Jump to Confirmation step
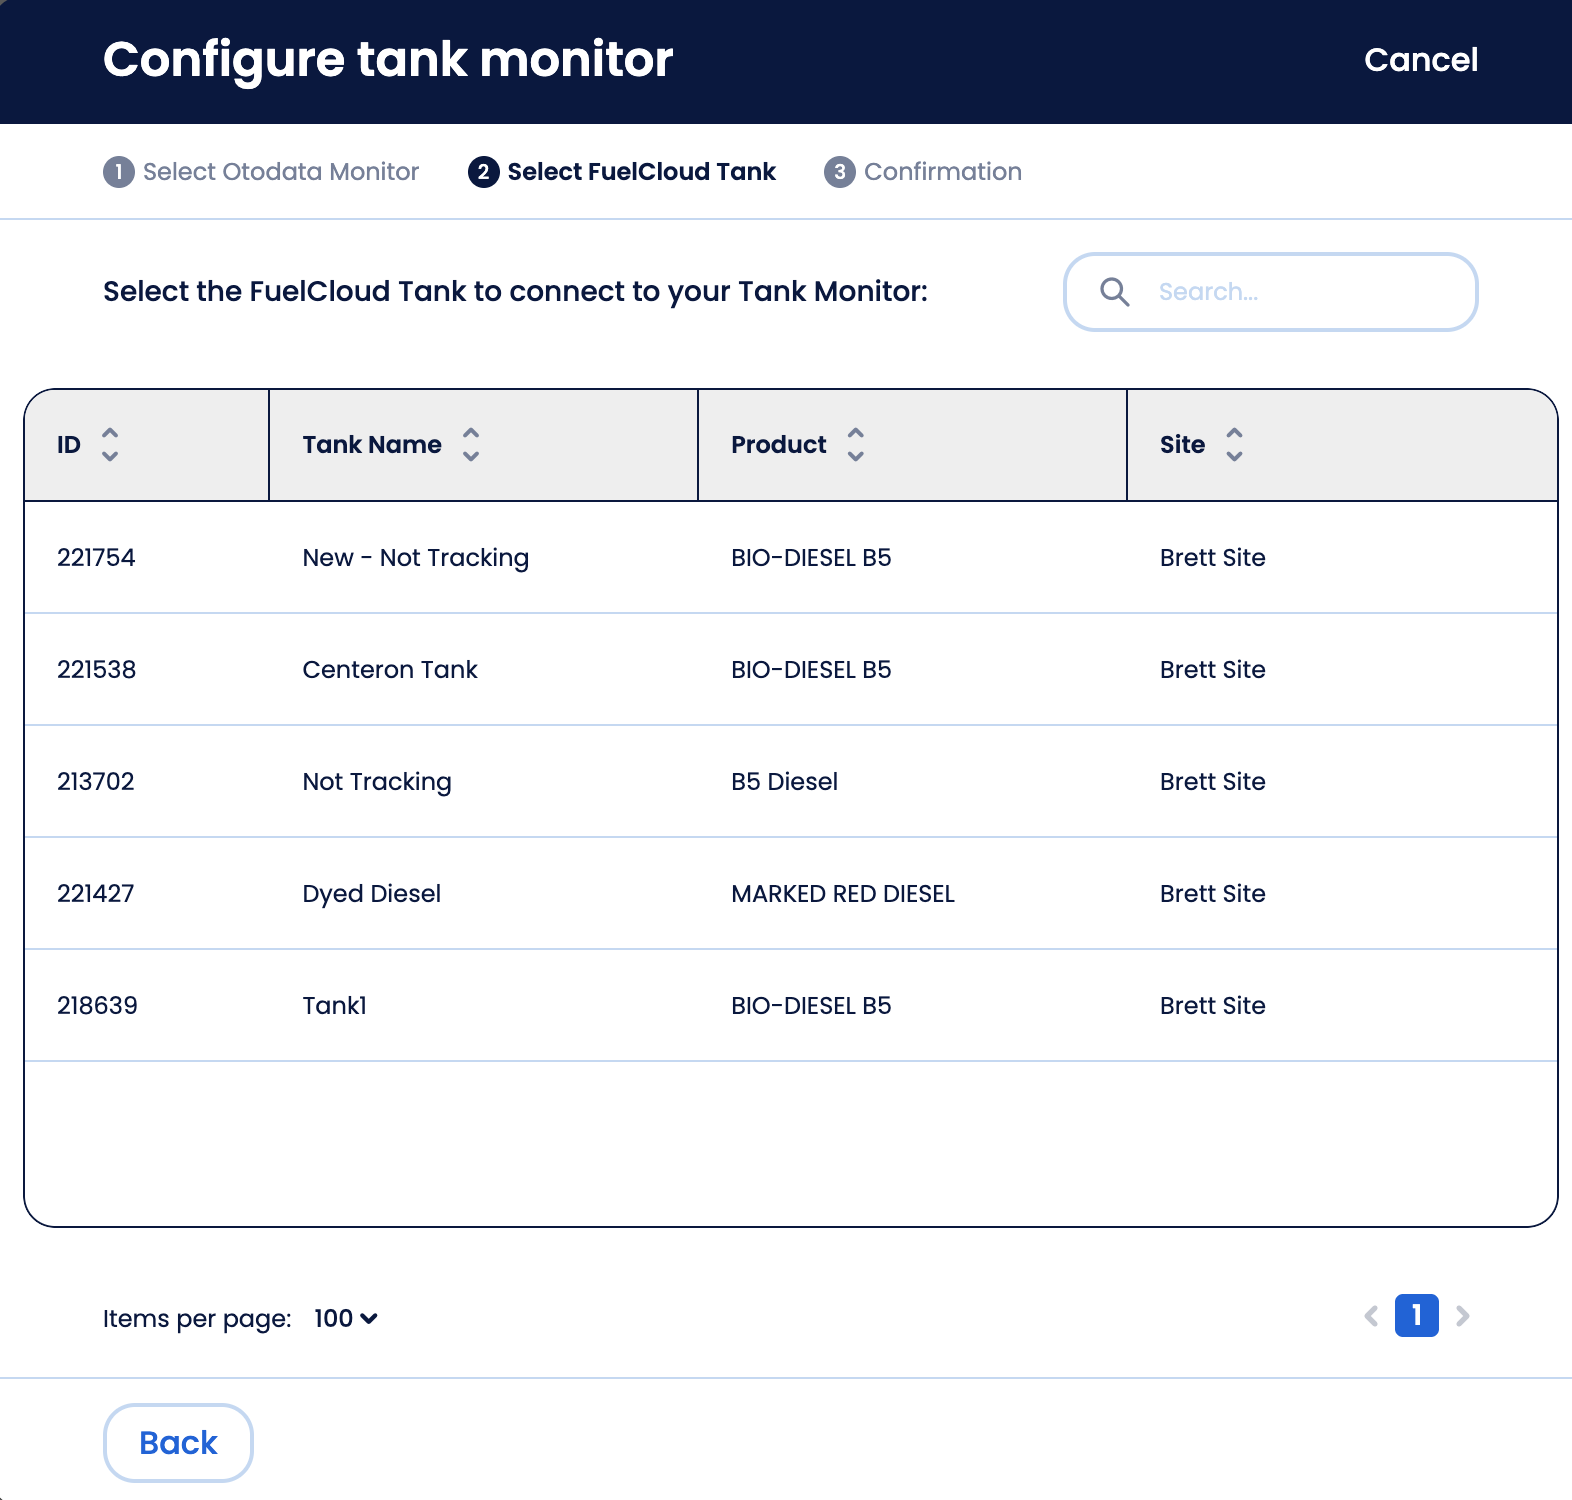The width and height of the screenshot is (1572, 1500). pos(923,172)
